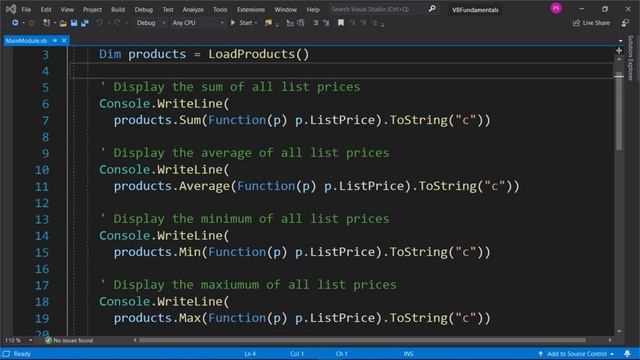Close the MainModule.vb tab

coord(64,40)
